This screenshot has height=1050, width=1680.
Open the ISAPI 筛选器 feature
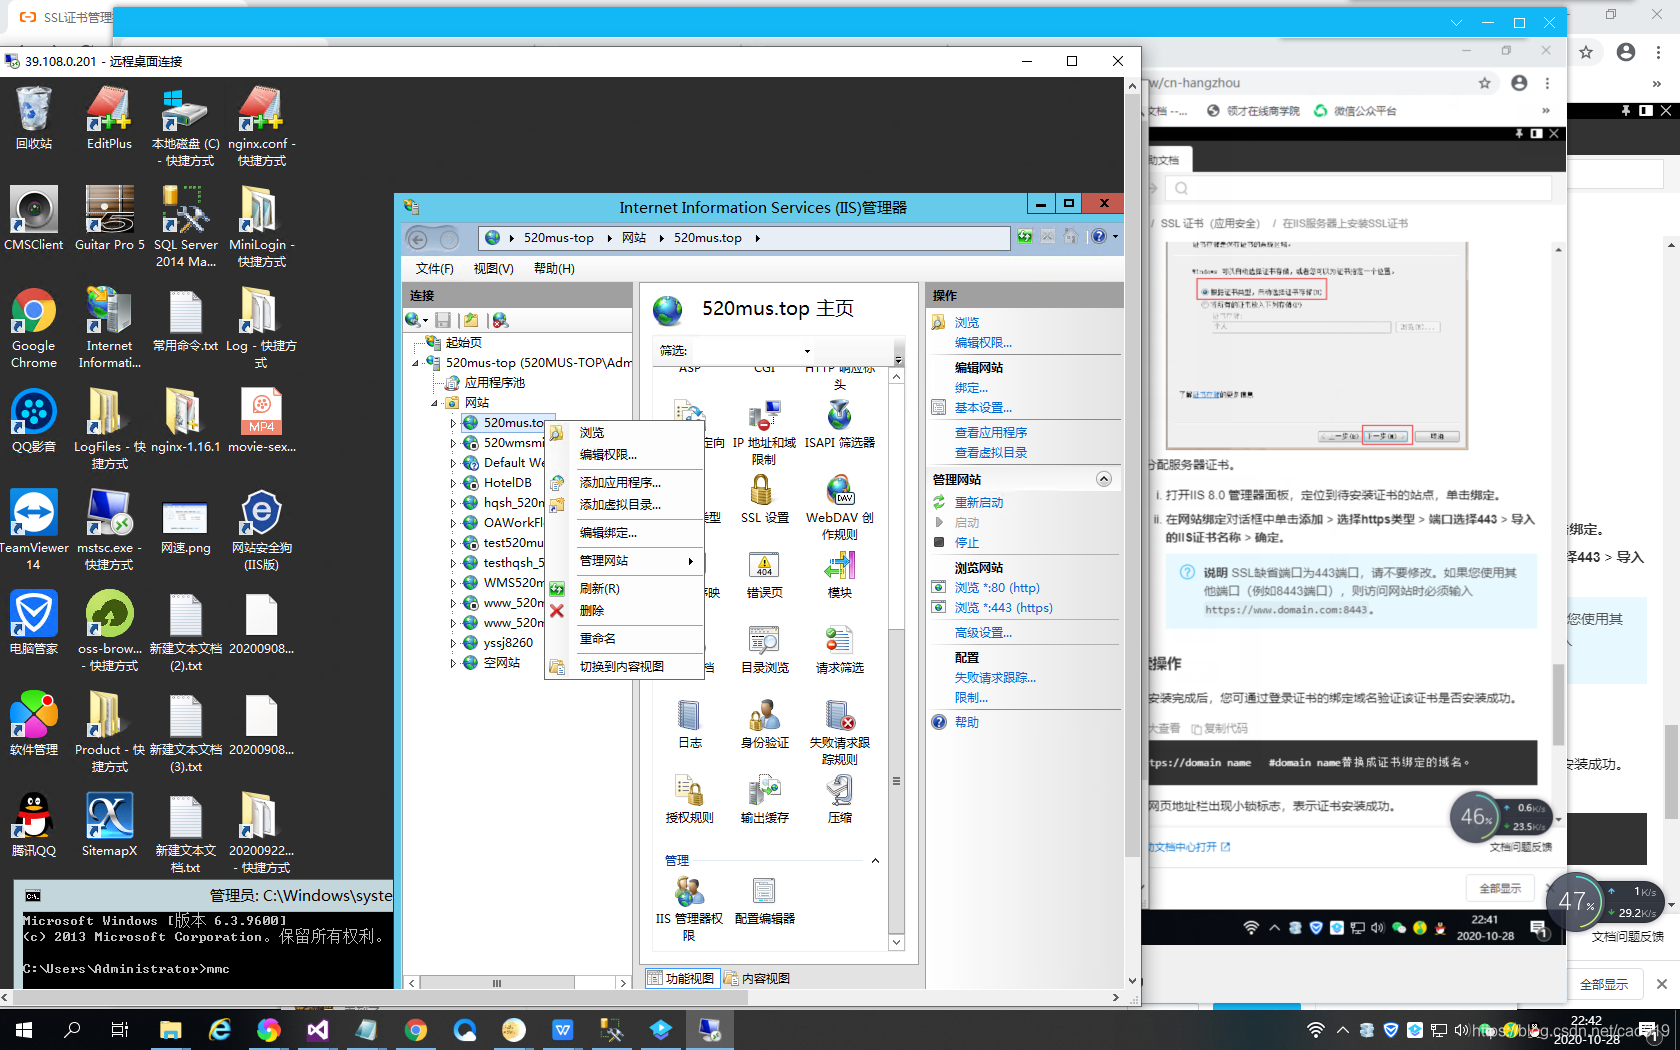coord(839,424)
